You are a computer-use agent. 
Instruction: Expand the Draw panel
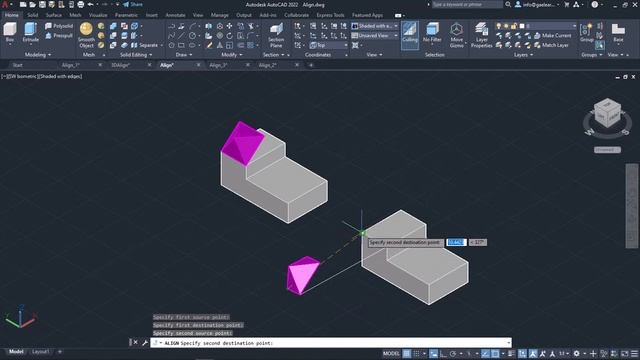click(184, 55)
